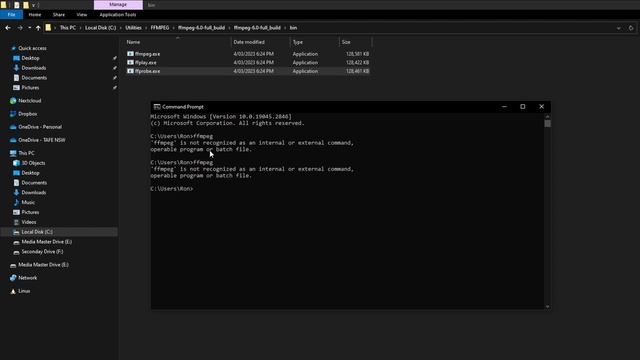Select the ffmpeg.exe file icon

coord(130,54)
